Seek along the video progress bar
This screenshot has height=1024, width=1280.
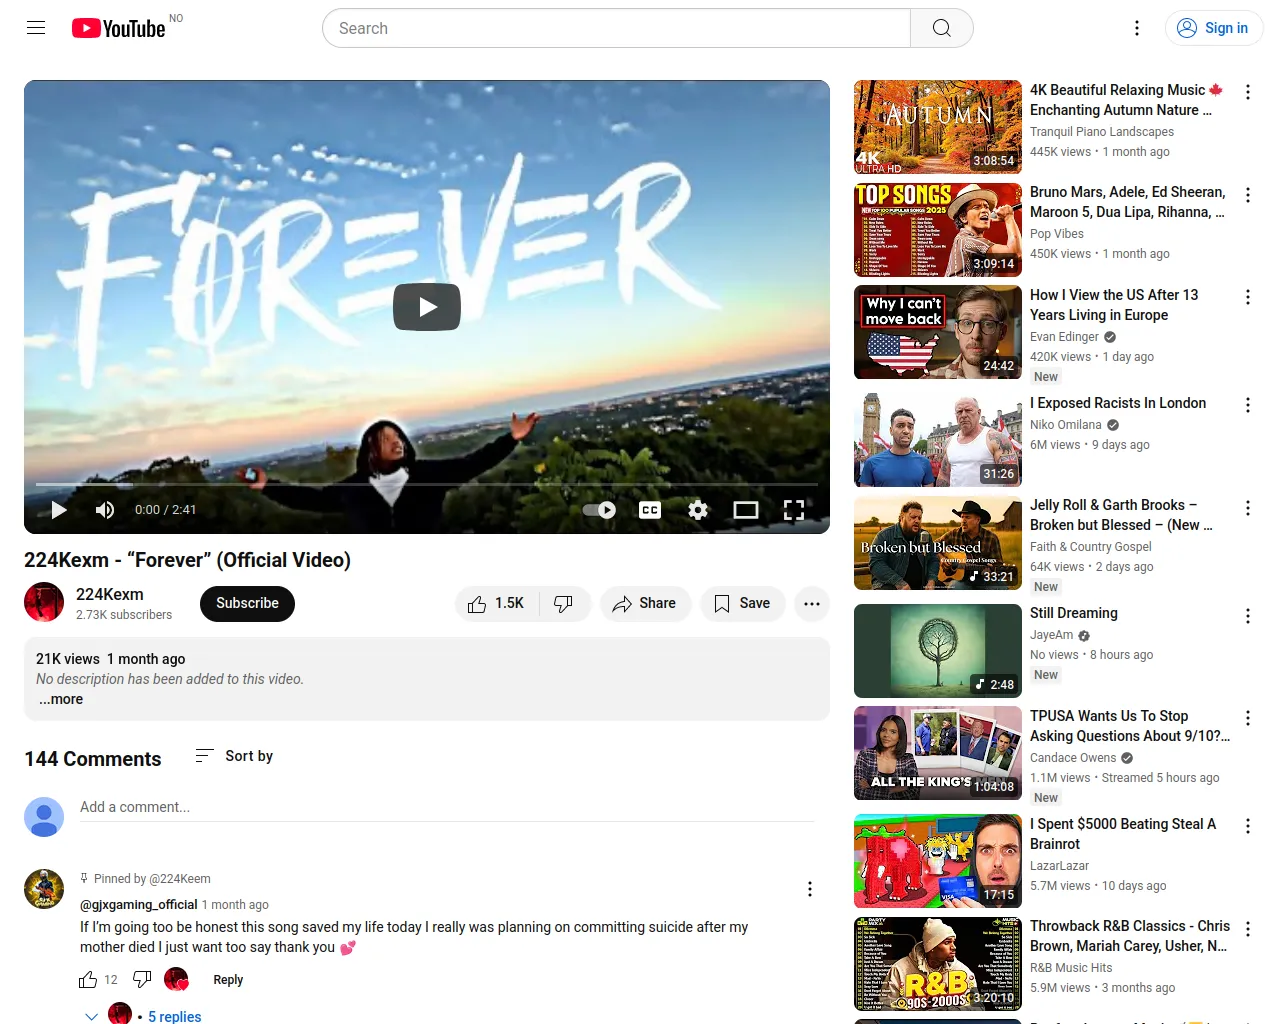427,485
